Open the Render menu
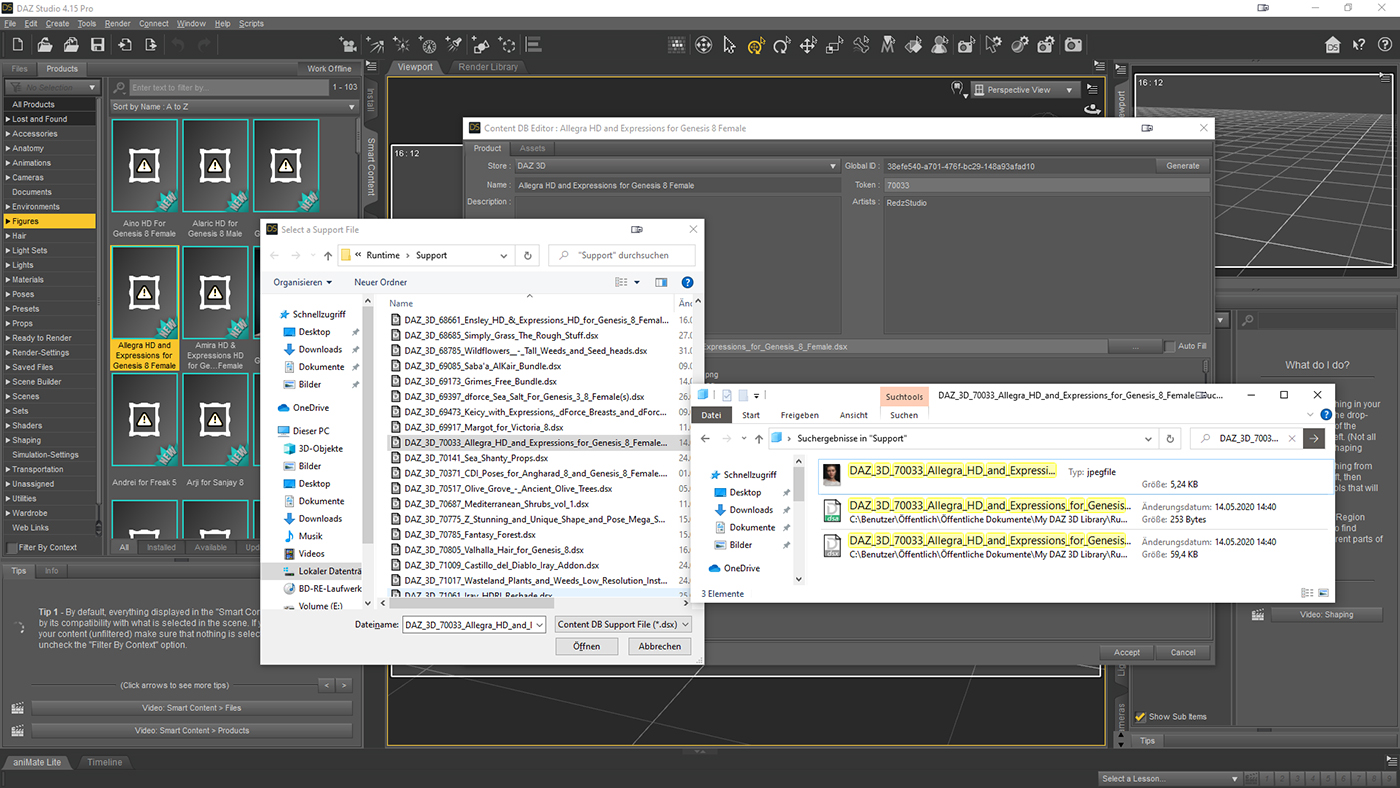1400x788 pixels. [x=117, y=23]
